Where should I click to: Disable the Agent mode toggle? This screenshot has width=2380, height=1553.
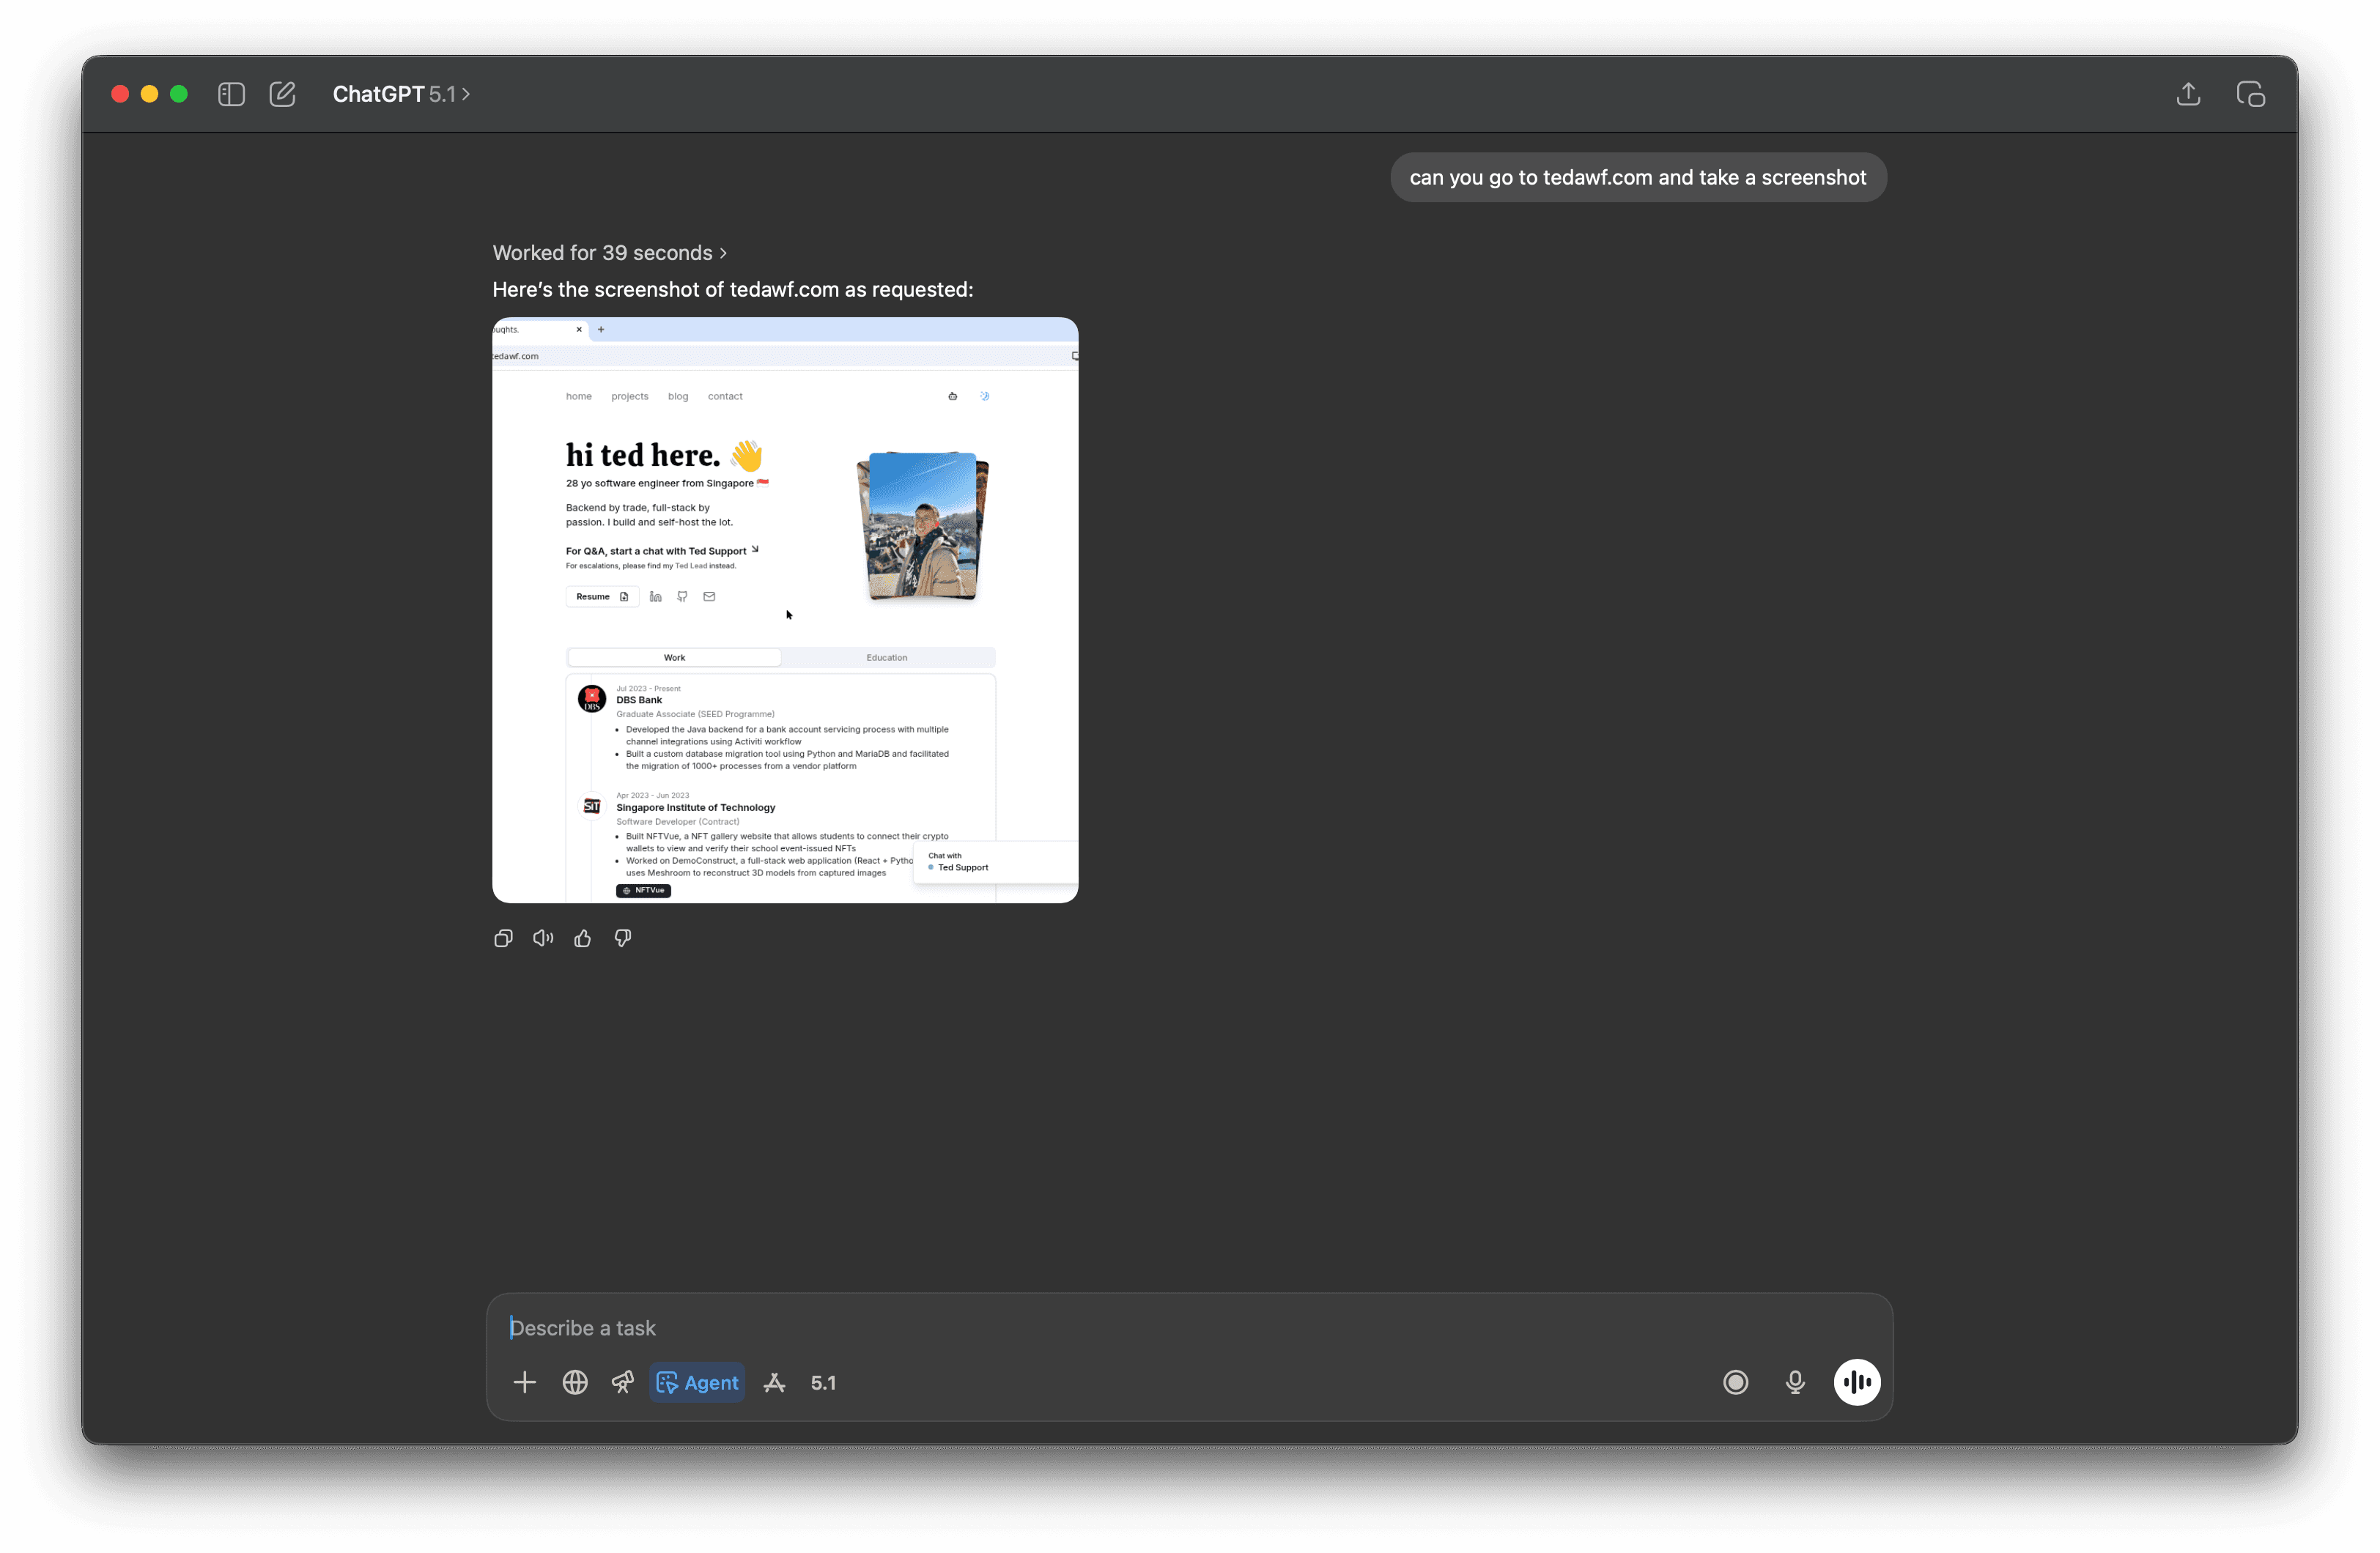[x=697, y=1382]
